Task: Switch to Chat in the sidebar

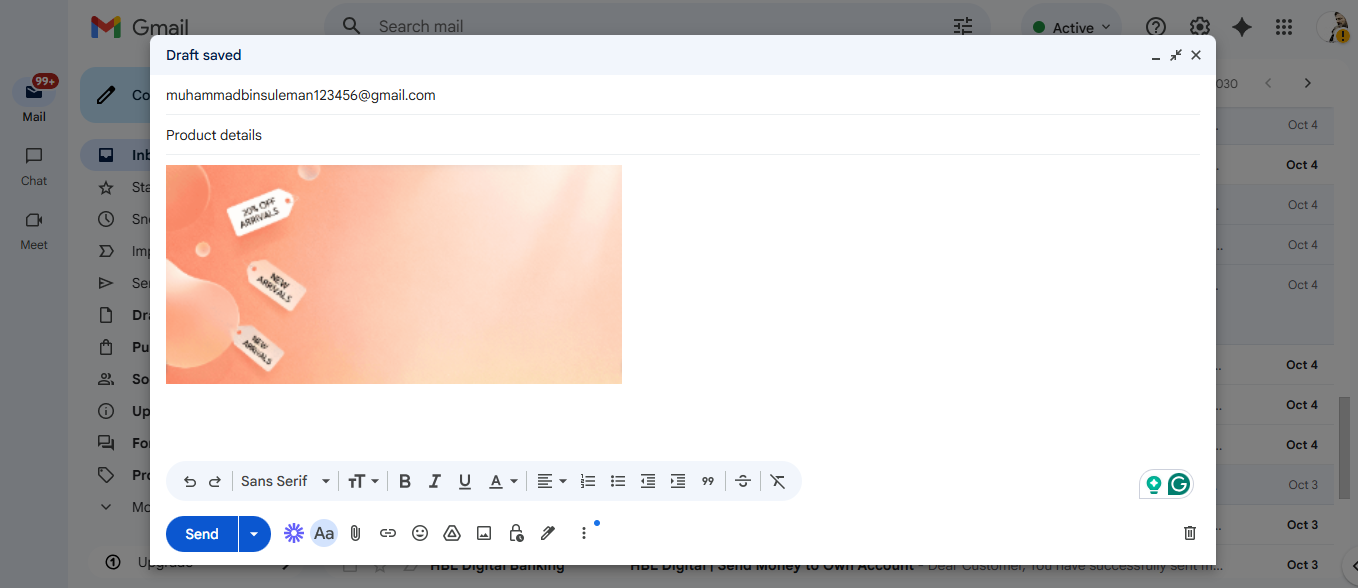Action: [x=34, y=166]
